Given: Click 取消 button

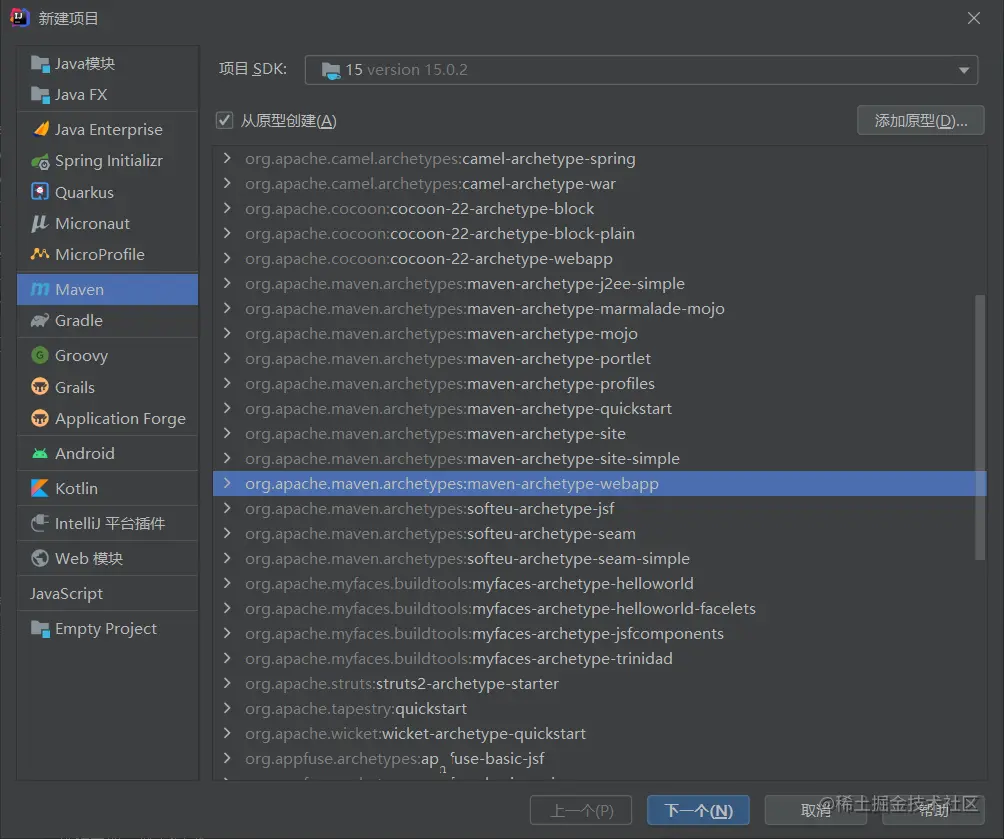Looking at the screenshot, I should [x=815, y=810].
